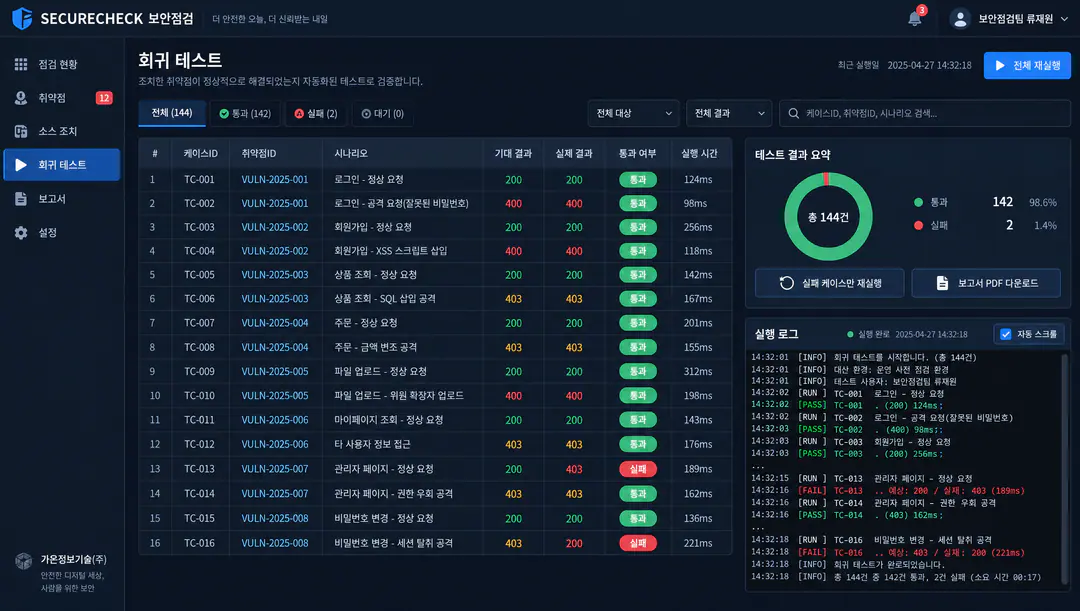Open the 전체 대상 dropdown
The width and height of the screenshot is (1080, 611).
pyautogui.click(x=634, y=113)
